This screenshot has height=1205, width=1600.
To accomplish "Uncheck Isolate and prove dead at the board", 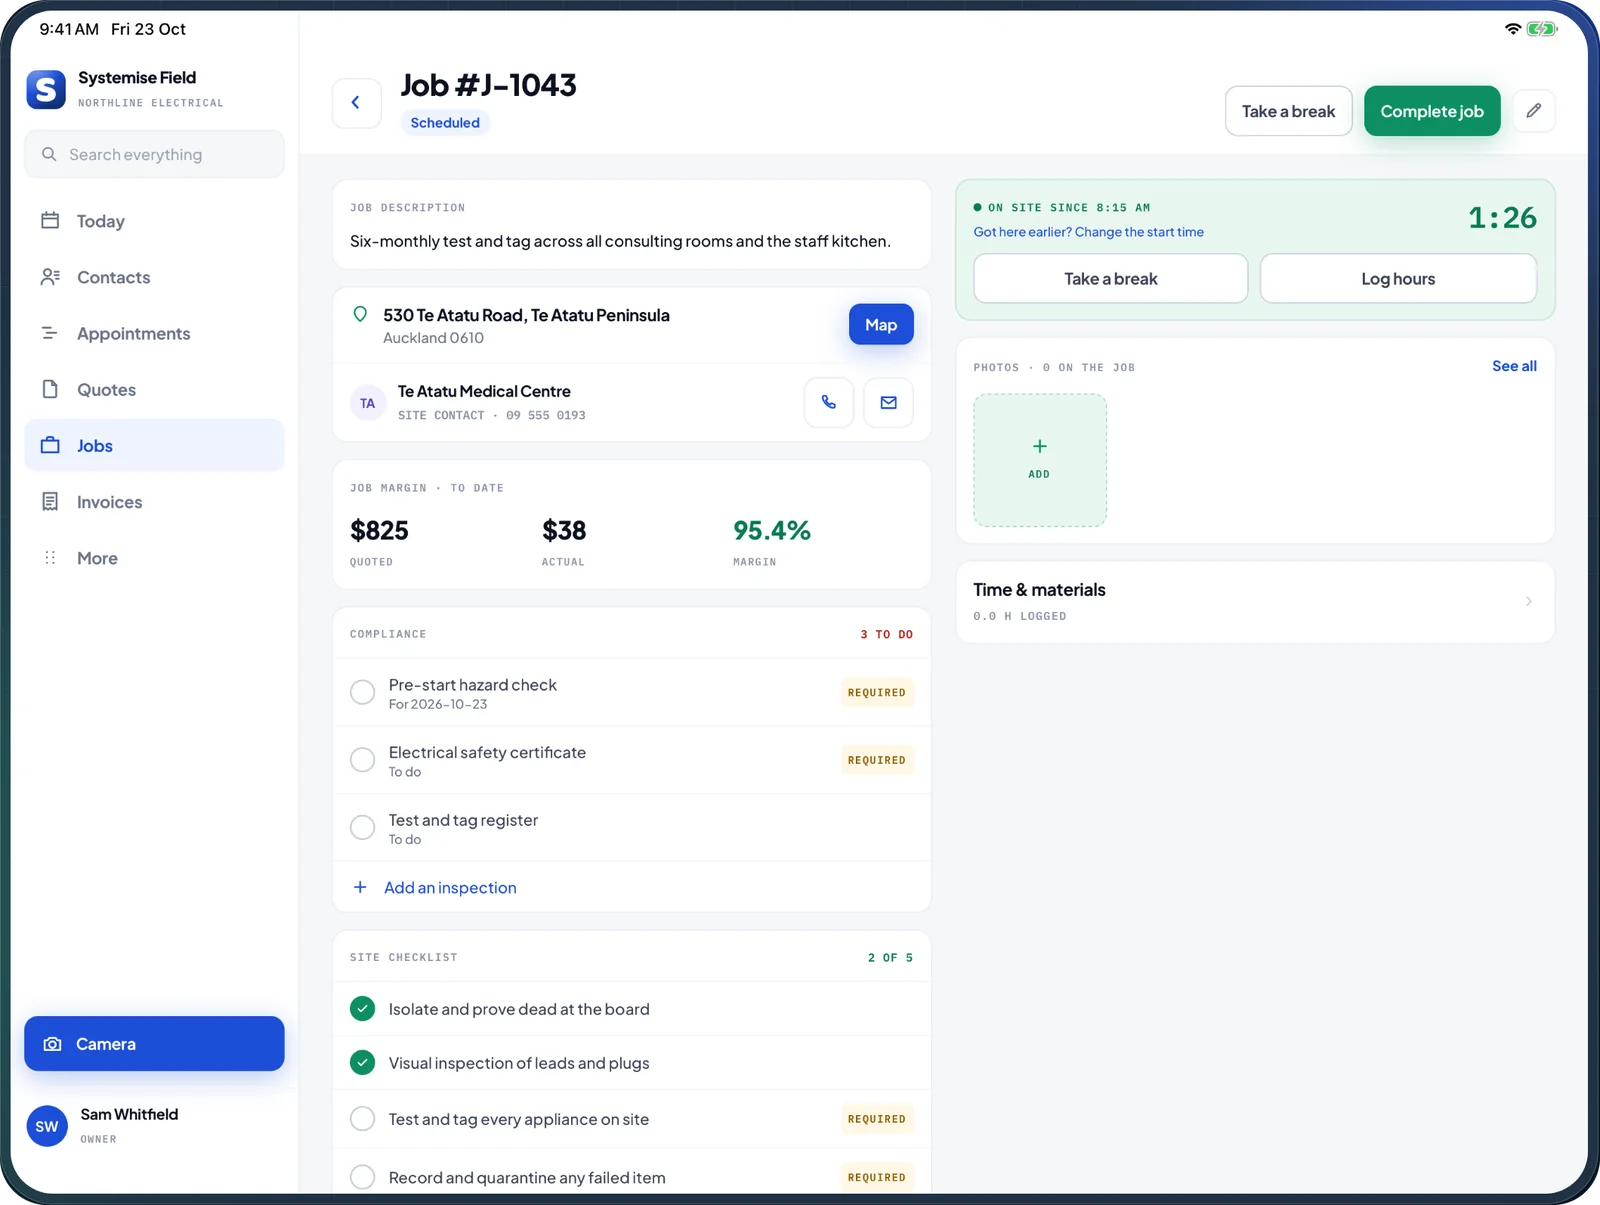I will [362, 1008].
